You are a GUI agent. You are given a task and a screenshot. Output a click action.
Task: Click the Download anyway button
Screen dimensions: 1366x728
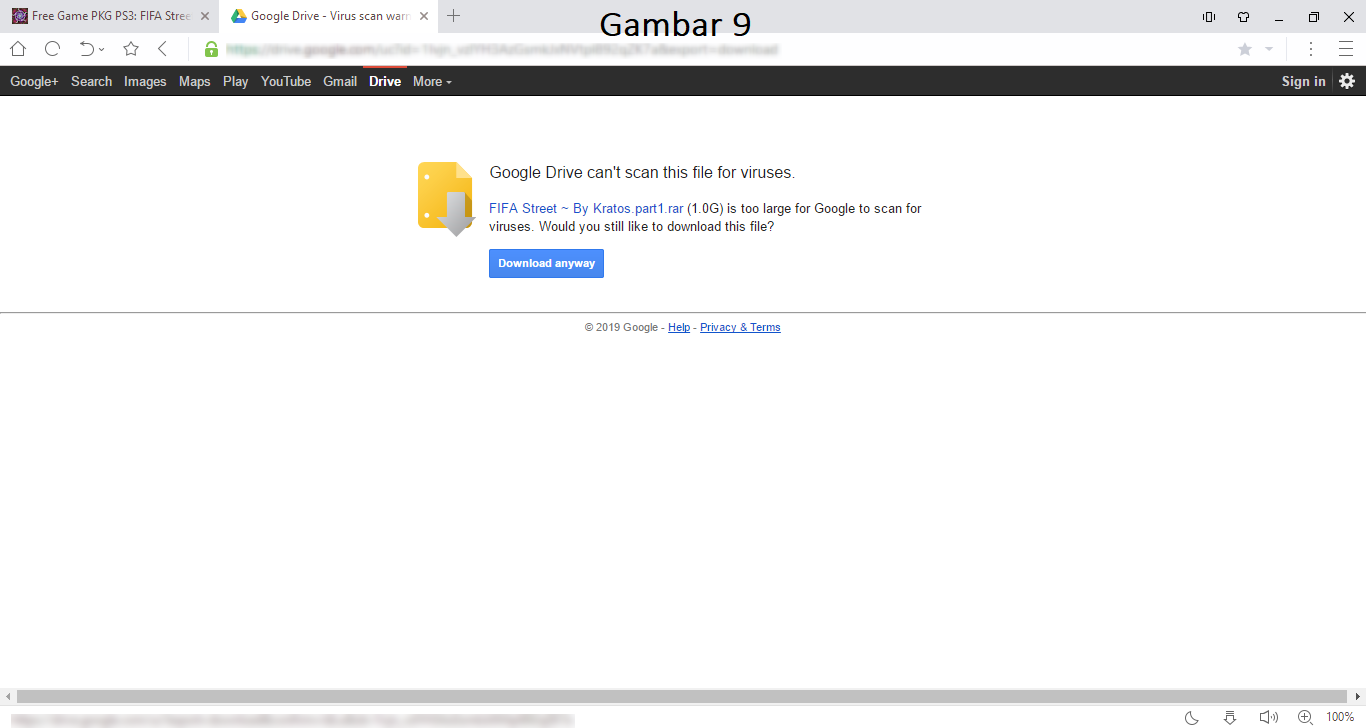tap(546, 263)
